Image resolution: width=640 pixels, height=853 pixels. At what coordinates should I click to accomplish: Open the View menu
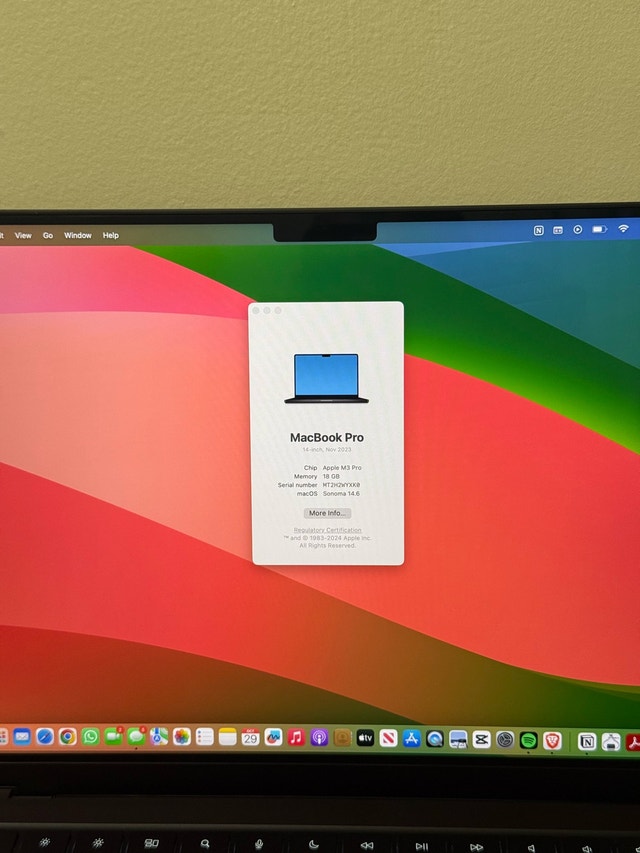point(23,236)
